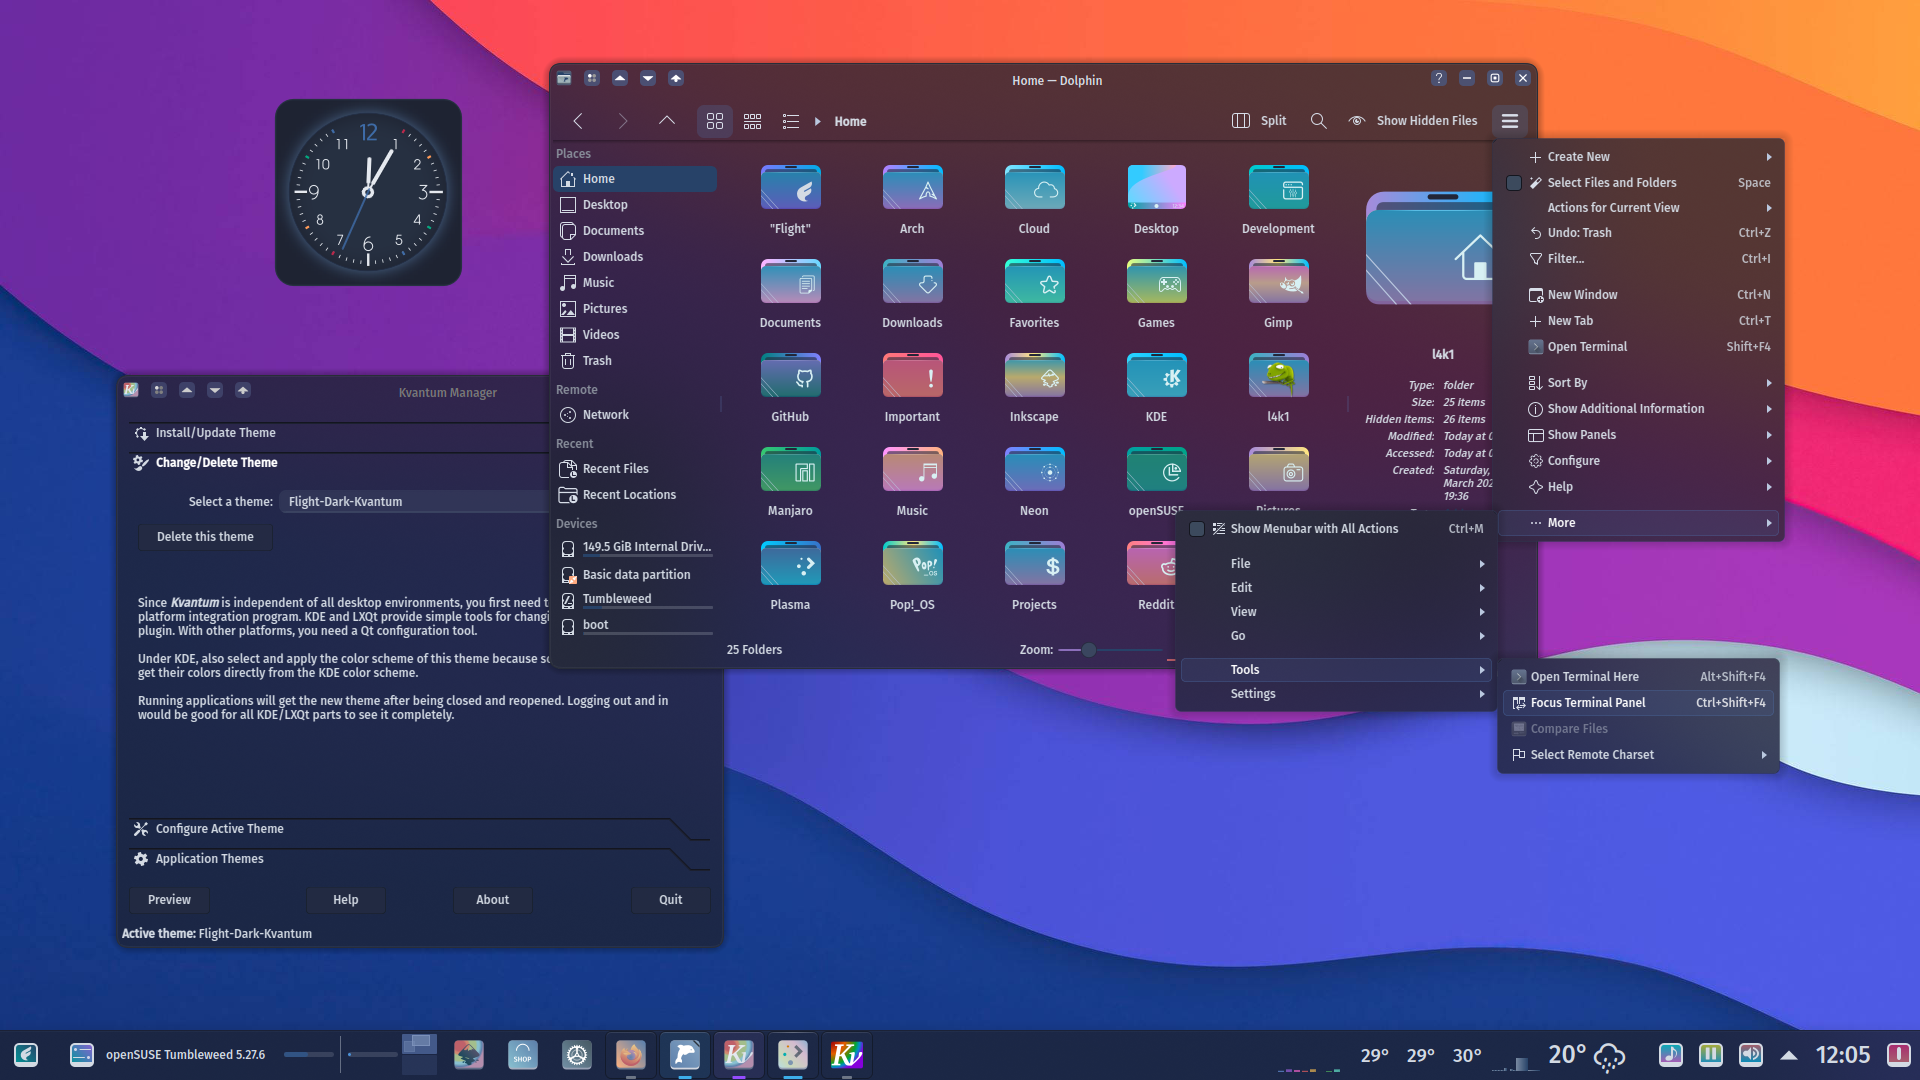Open the Dolphin search tool

[x=1319, y=121]
